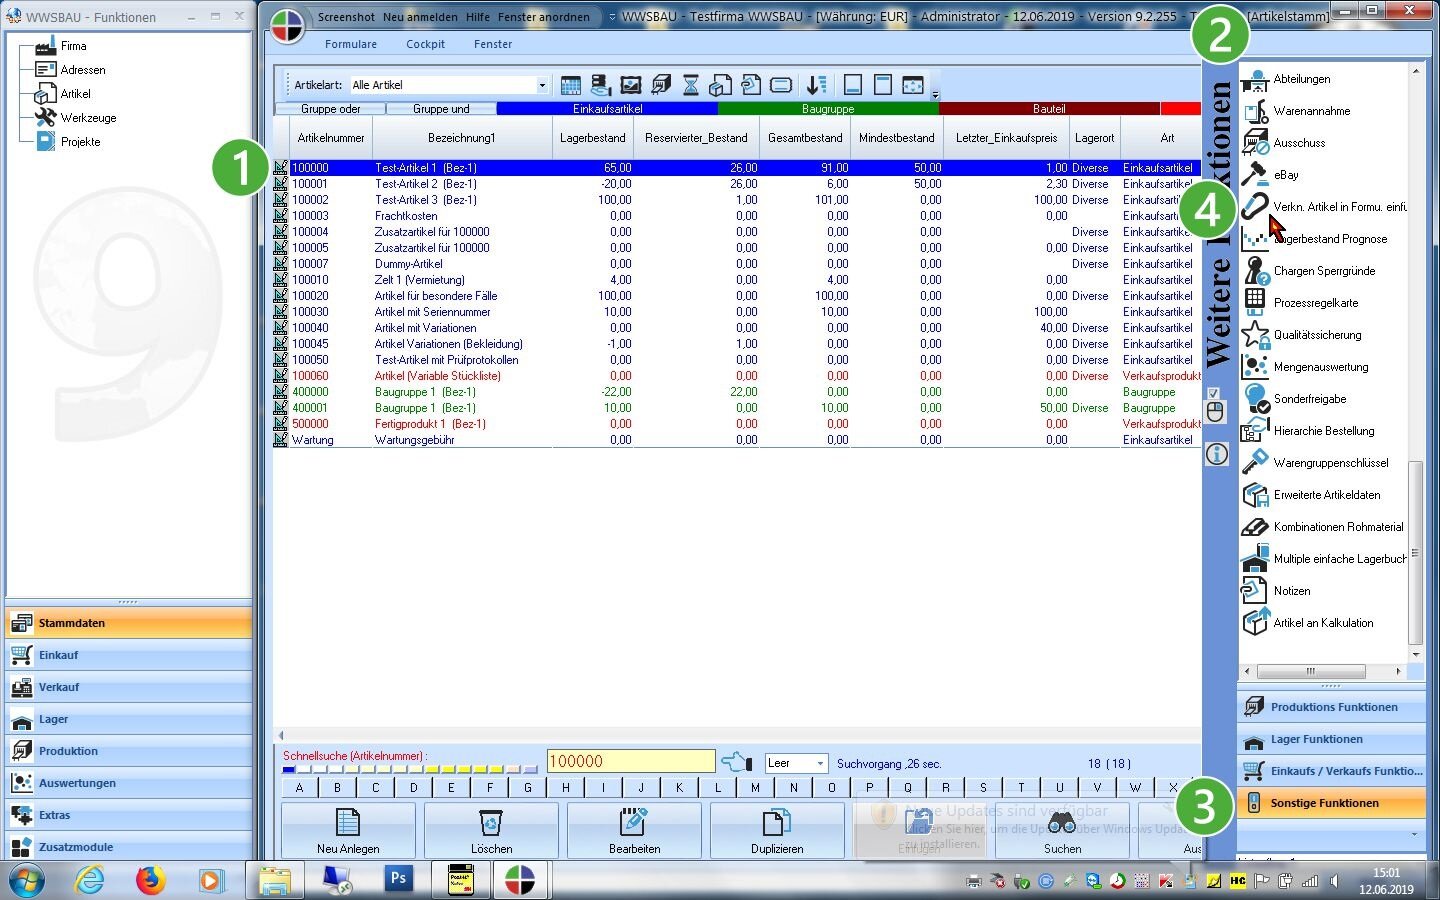Open Chargen Sperrgründe
The image size is (1440, 900).
click(x=1324, y=271)
